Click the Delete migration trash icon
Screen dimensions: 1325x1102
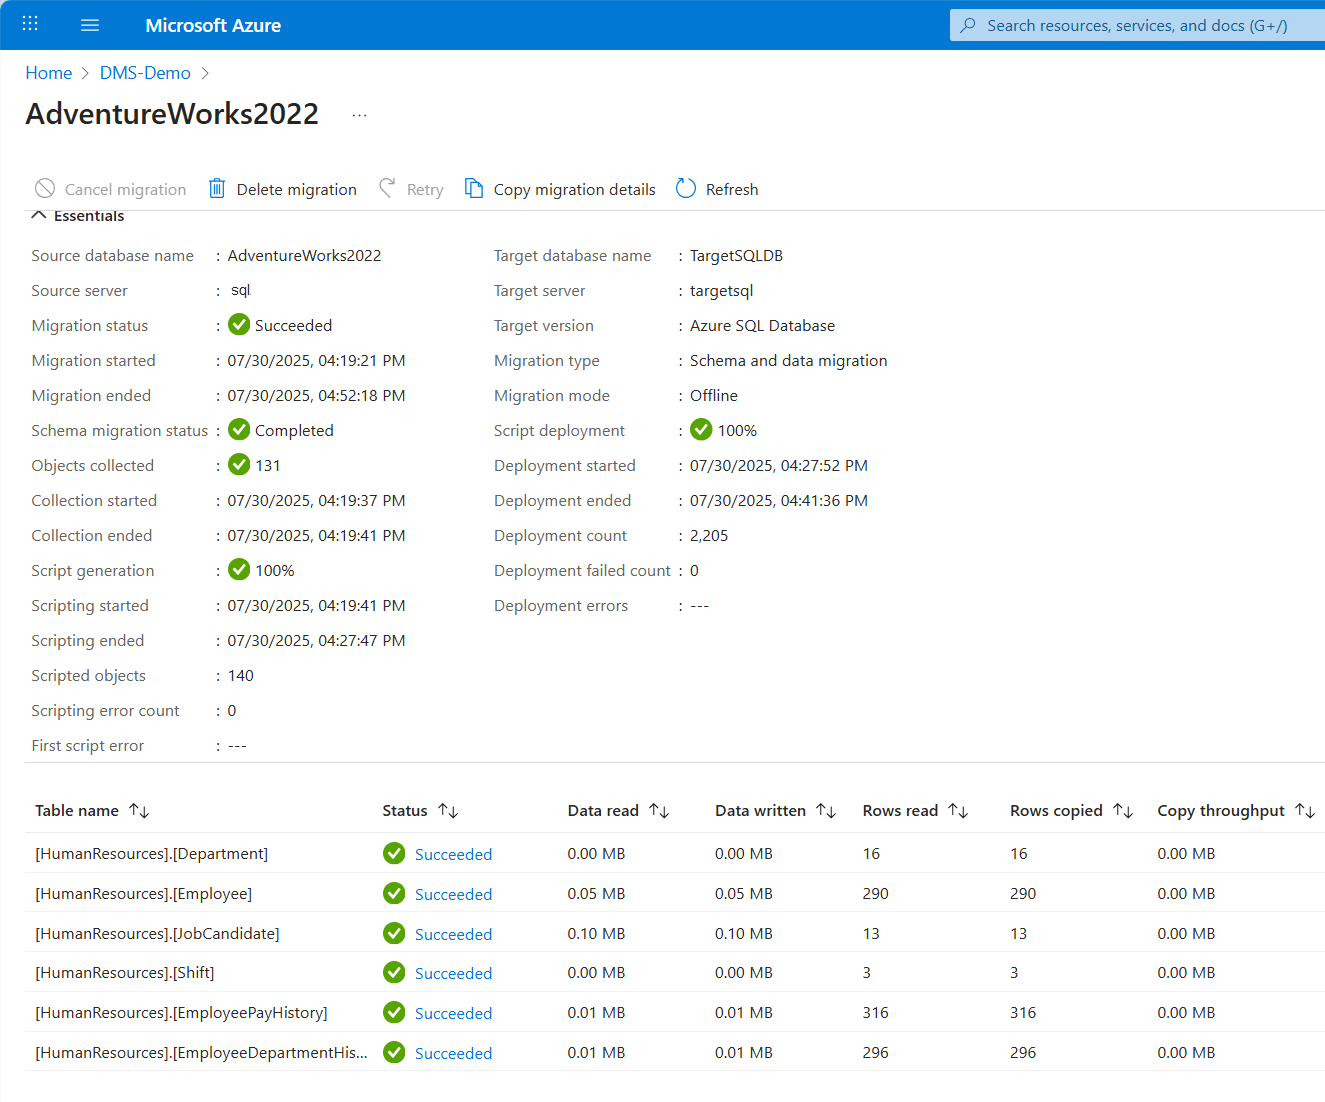tap(217, 188)
